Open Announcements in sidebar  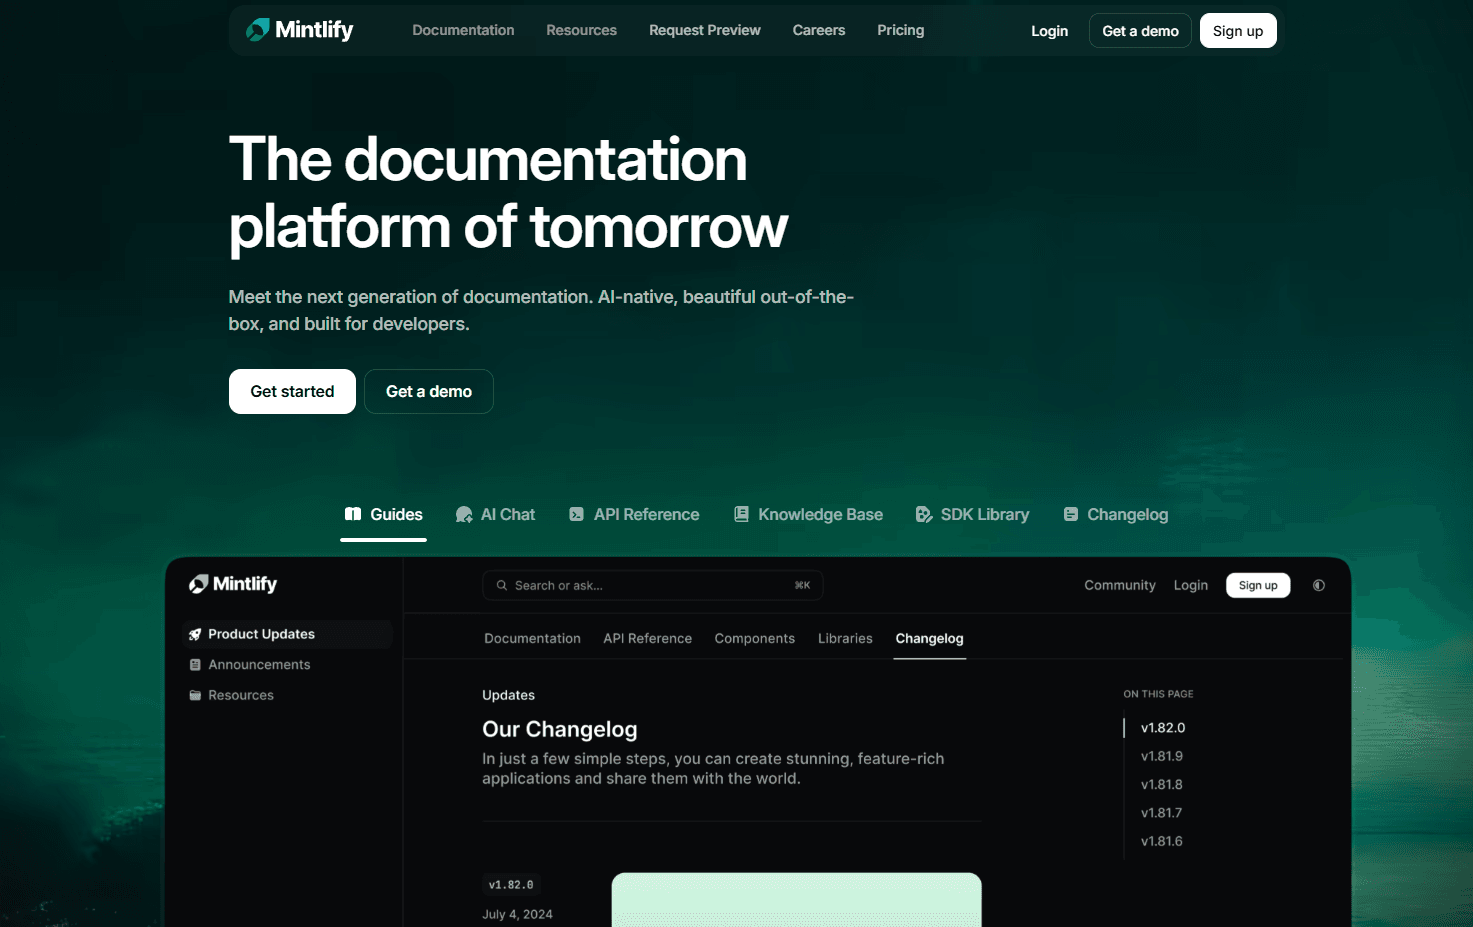[x=259, y=665]
